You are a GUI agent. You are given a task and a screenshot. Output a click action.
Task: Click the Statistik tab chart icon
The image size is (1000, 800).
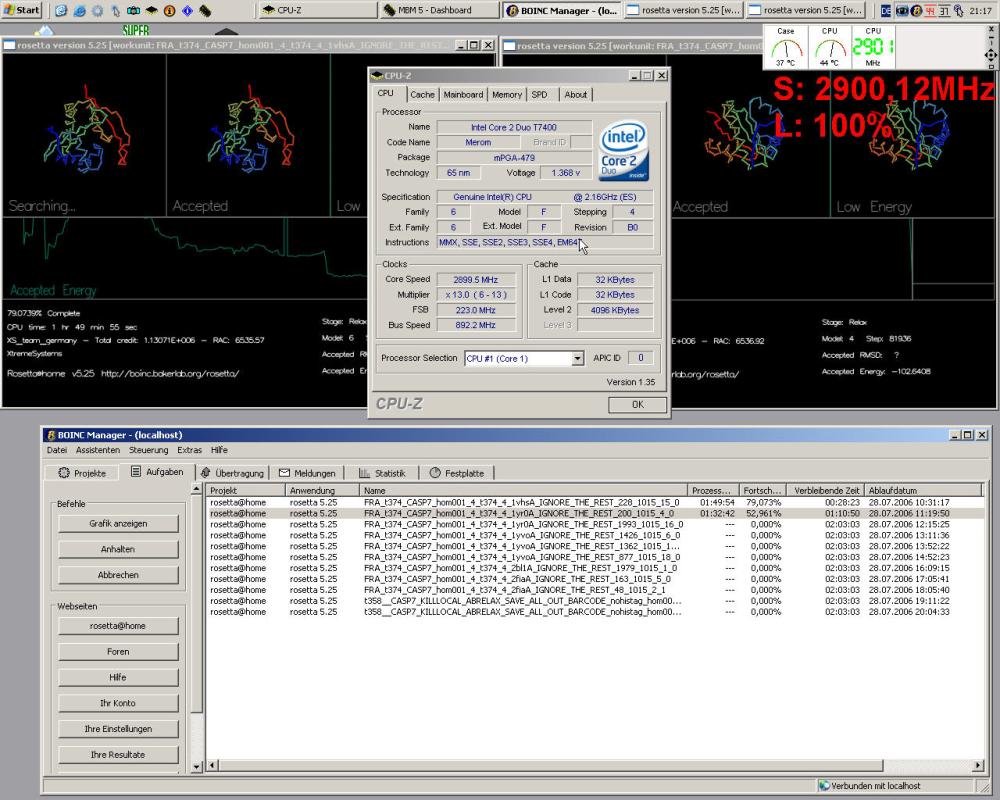click(364, 473)
